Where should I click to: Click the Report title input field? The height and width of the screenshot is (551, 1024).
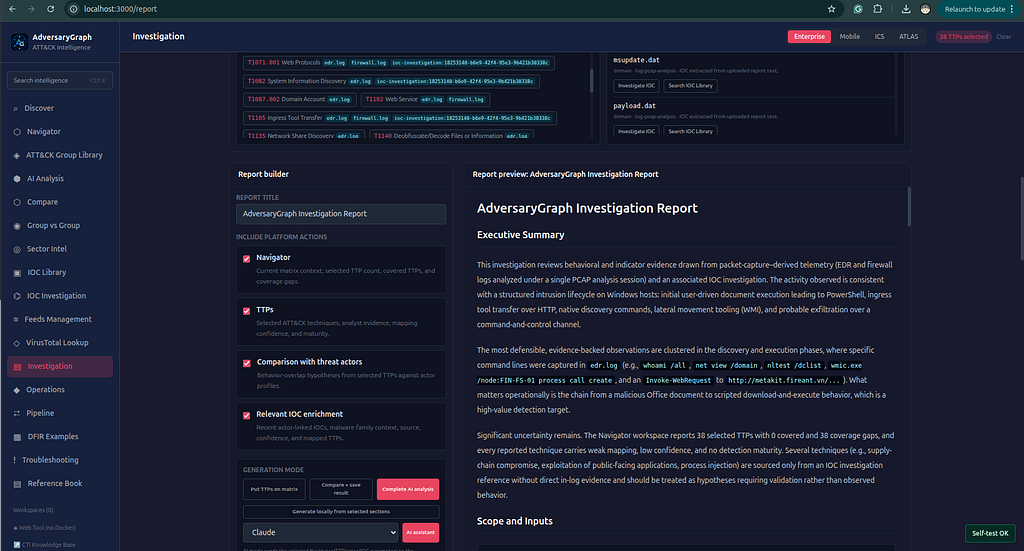click(x=341, y=214)
